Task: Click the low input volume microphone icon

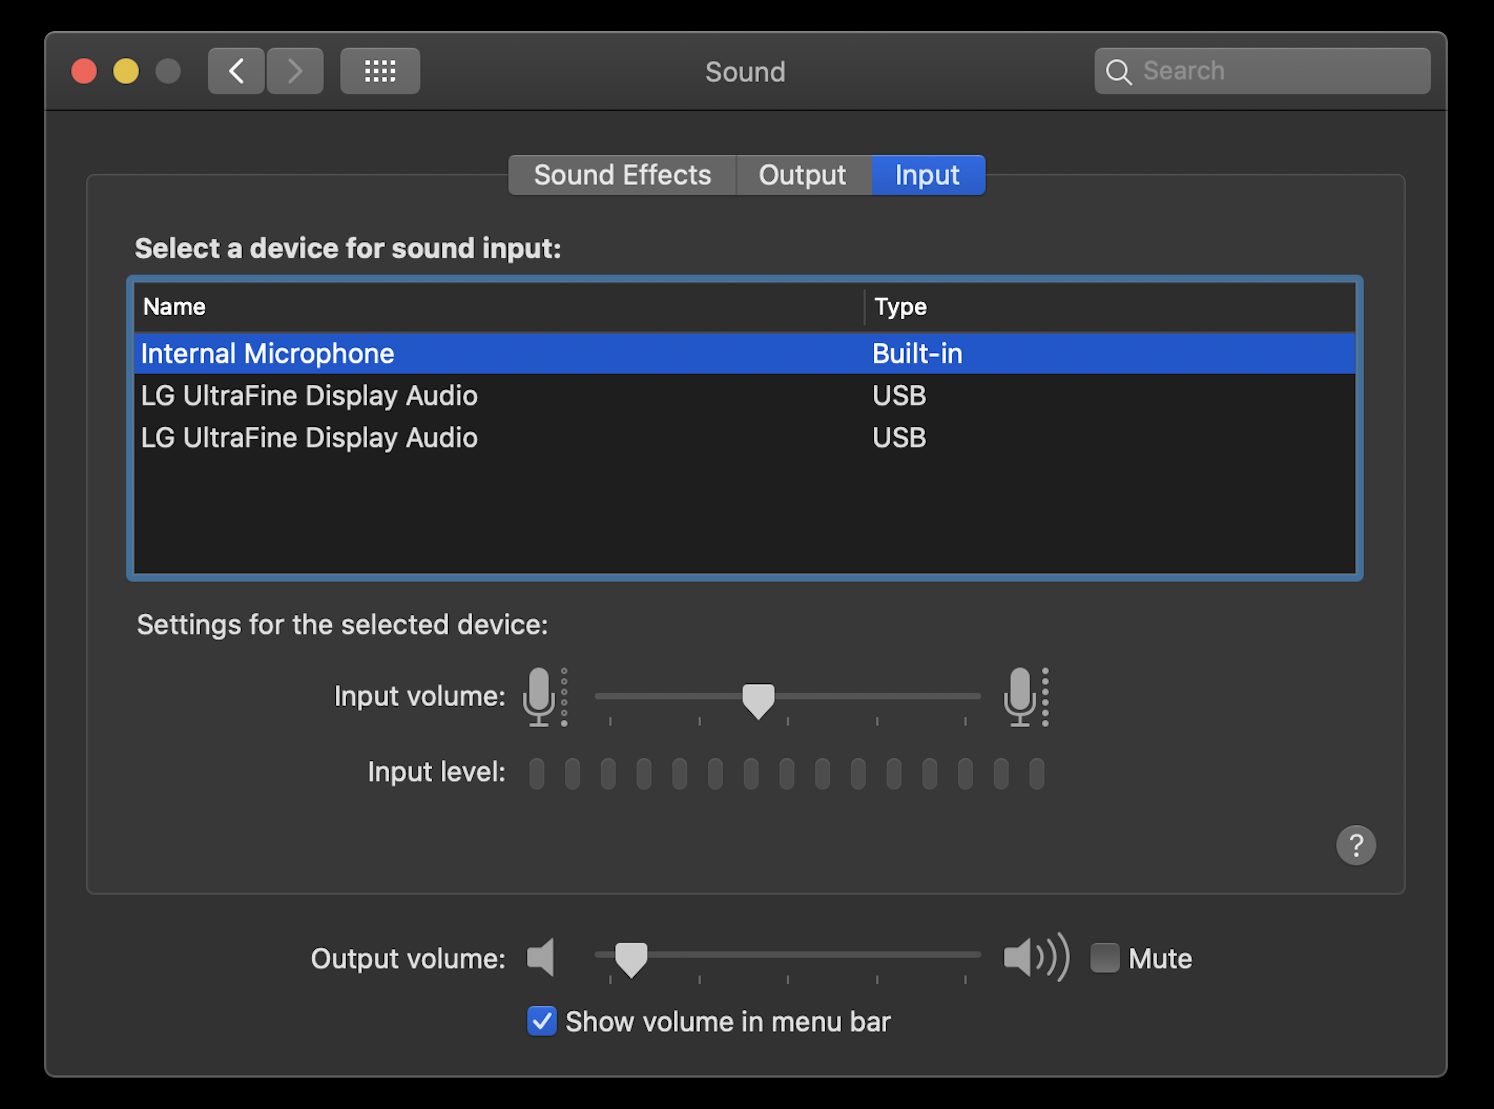Action: [x=541, y=696]
